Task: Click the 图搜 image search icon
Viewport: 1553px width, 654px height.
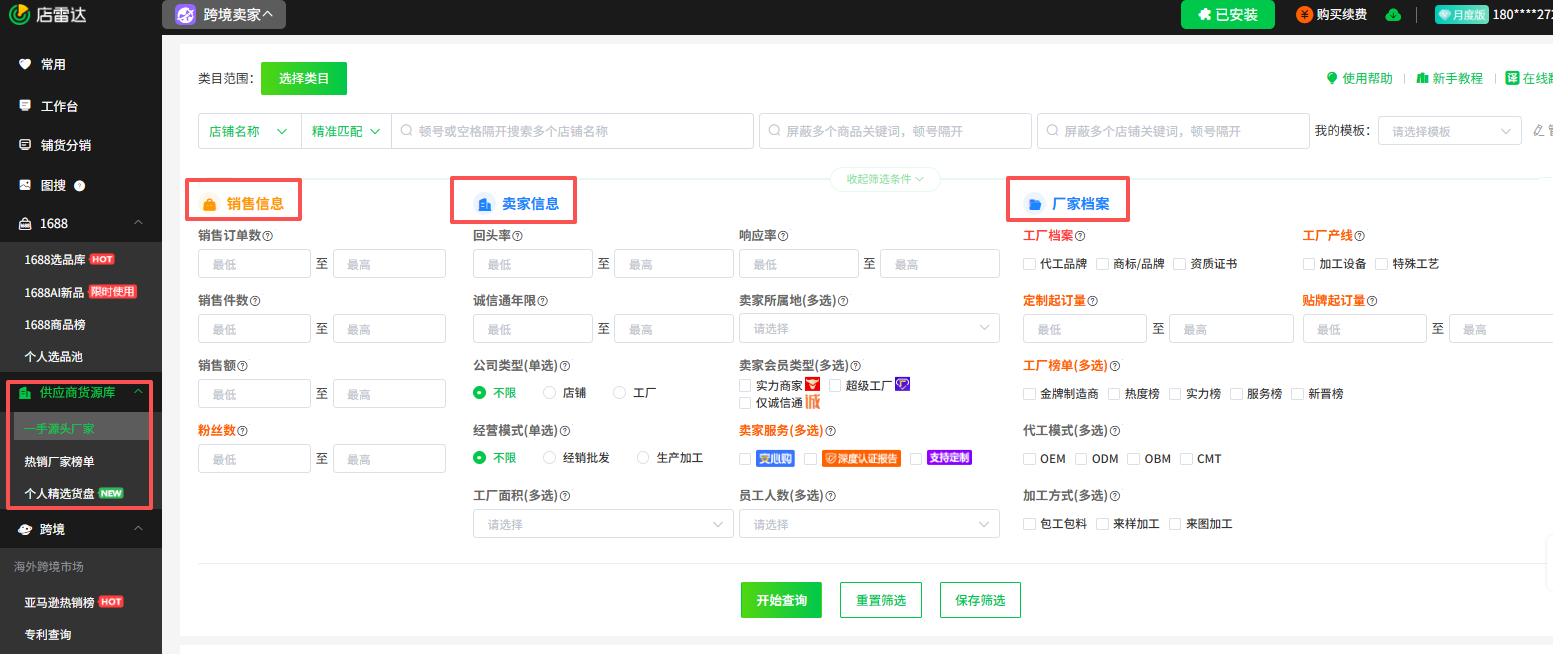Action: click(25, 185)
